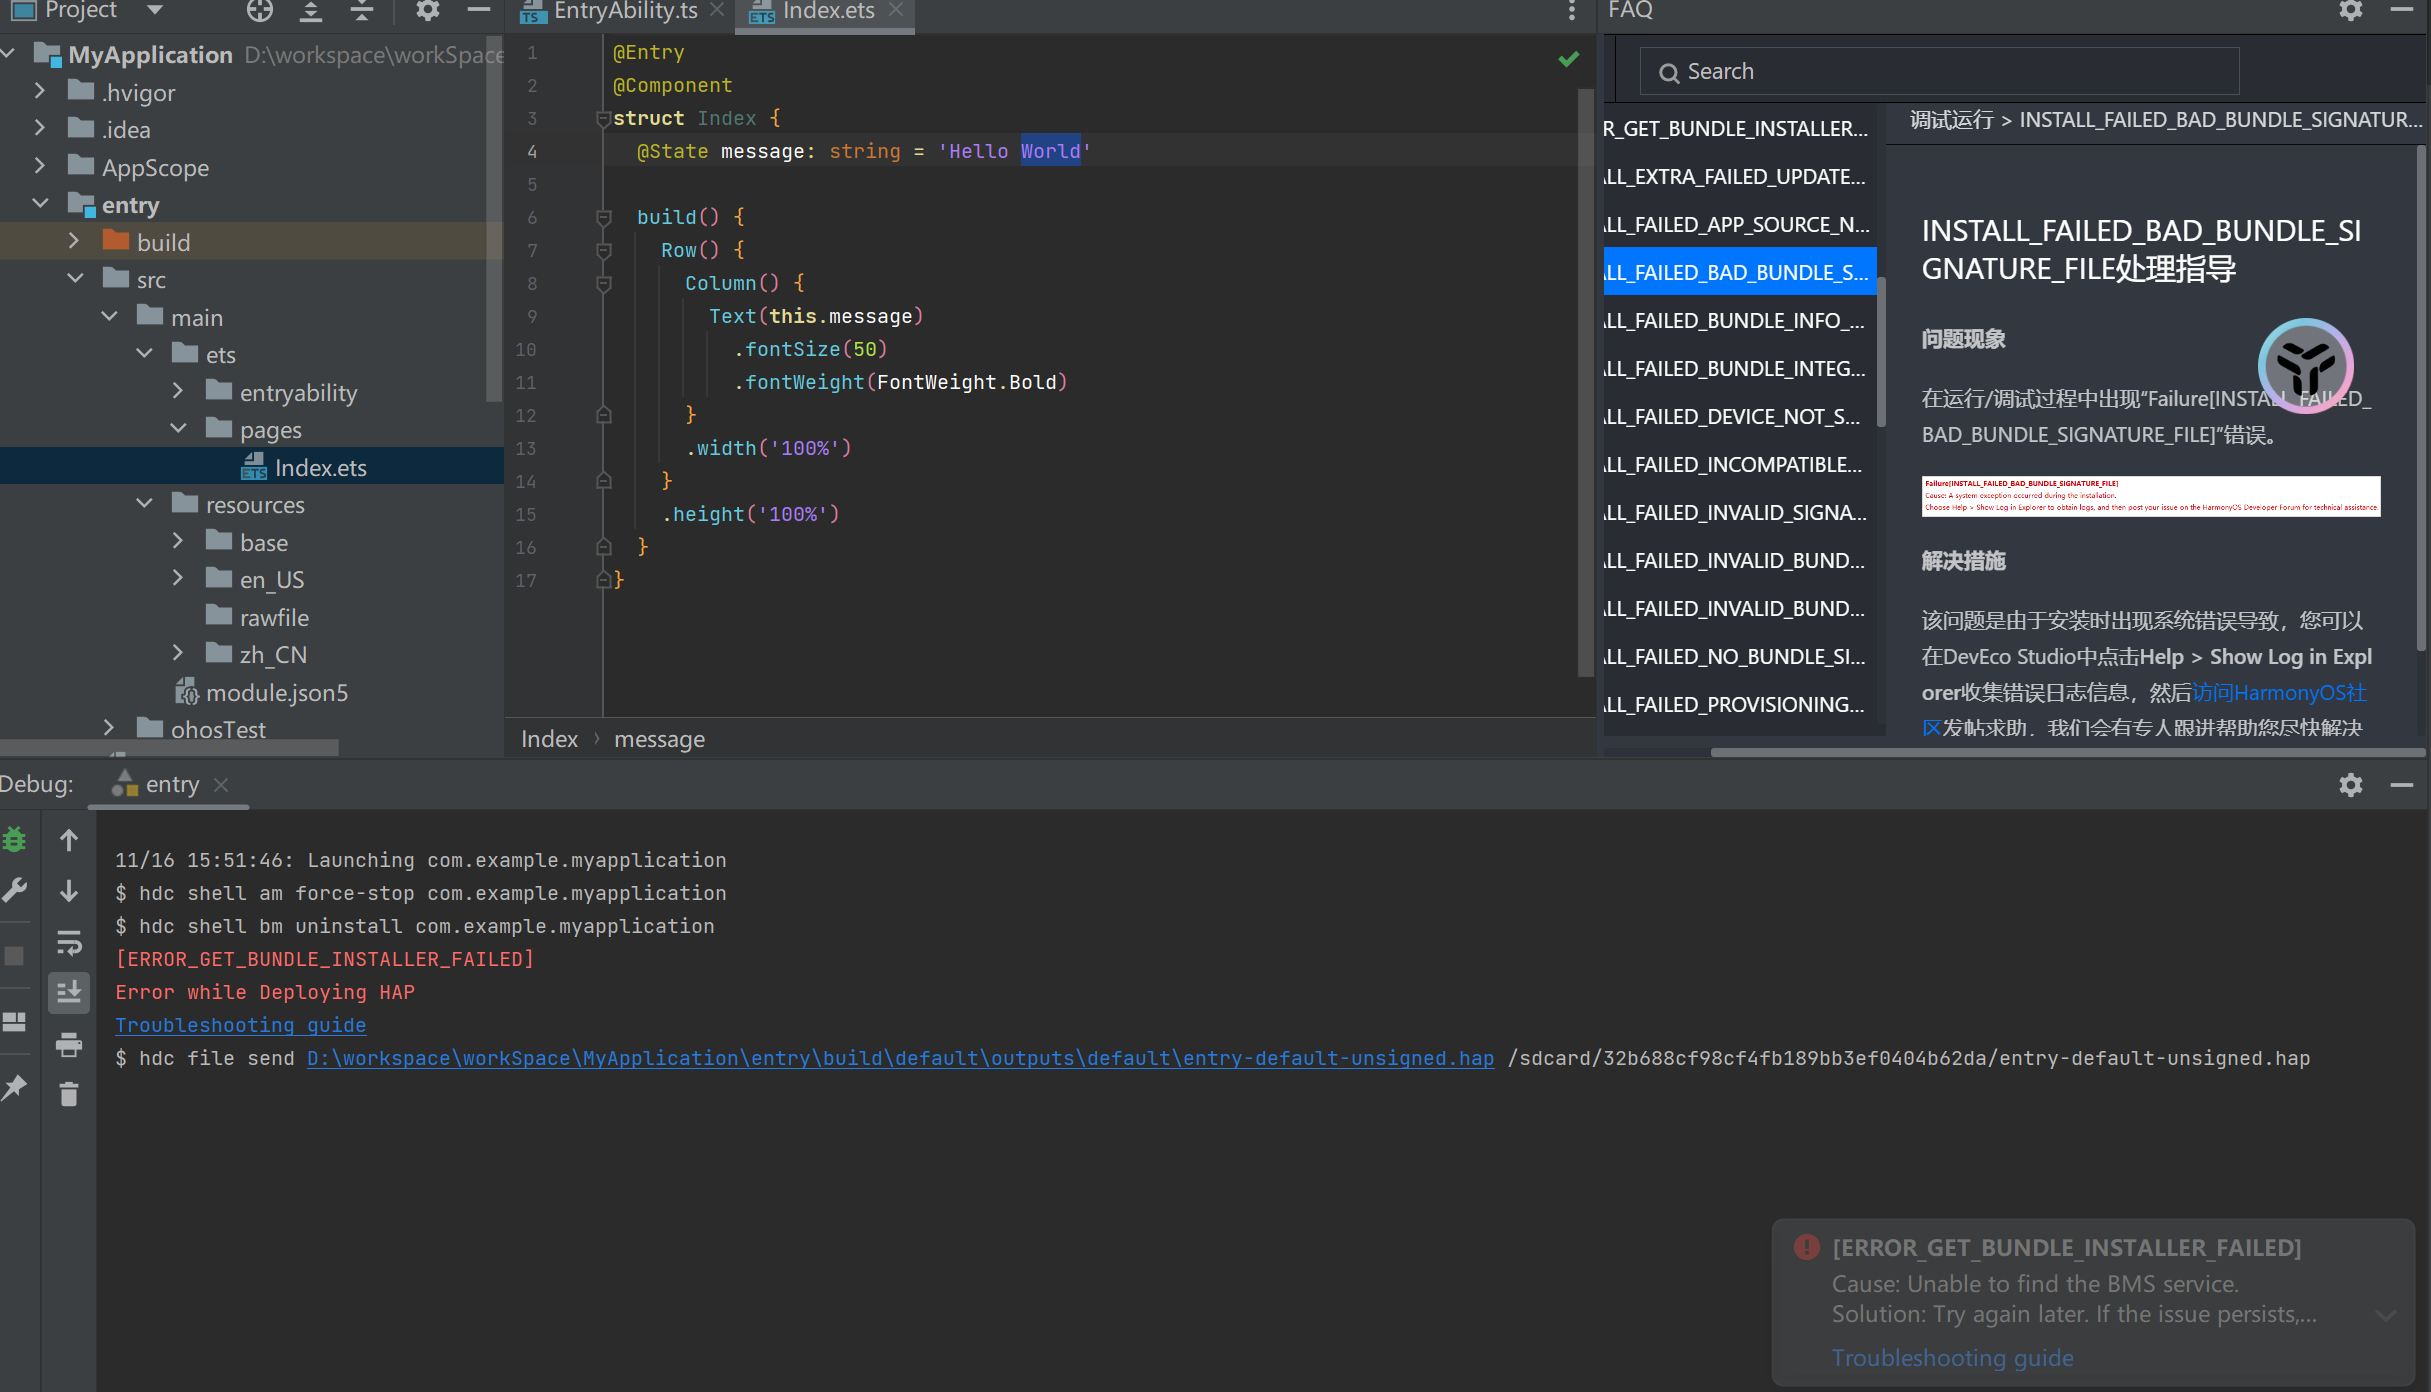Hide the FAQ panel
This screenshot has height=1392, width=2431.
(2402, 11)
